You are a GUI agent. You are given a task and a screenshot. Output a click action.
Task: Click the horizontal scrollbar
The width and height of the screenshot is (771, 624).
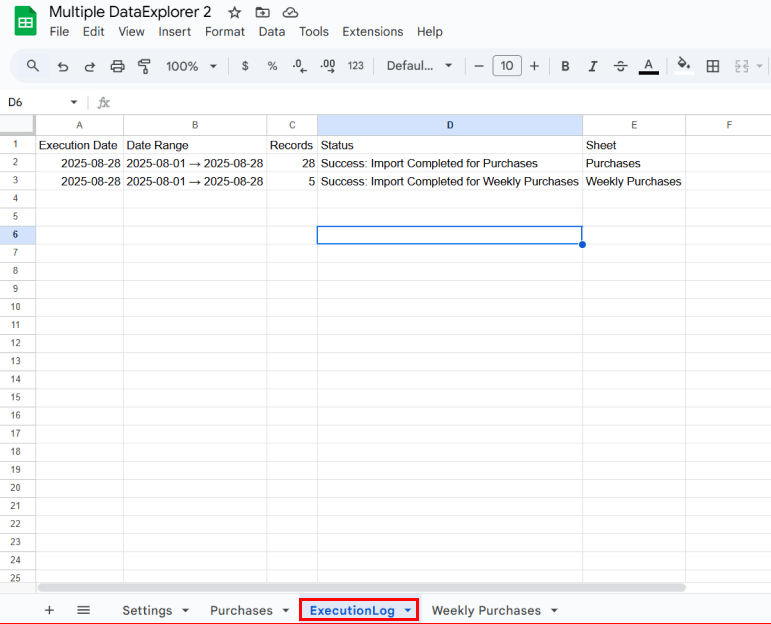coord(361,588)
